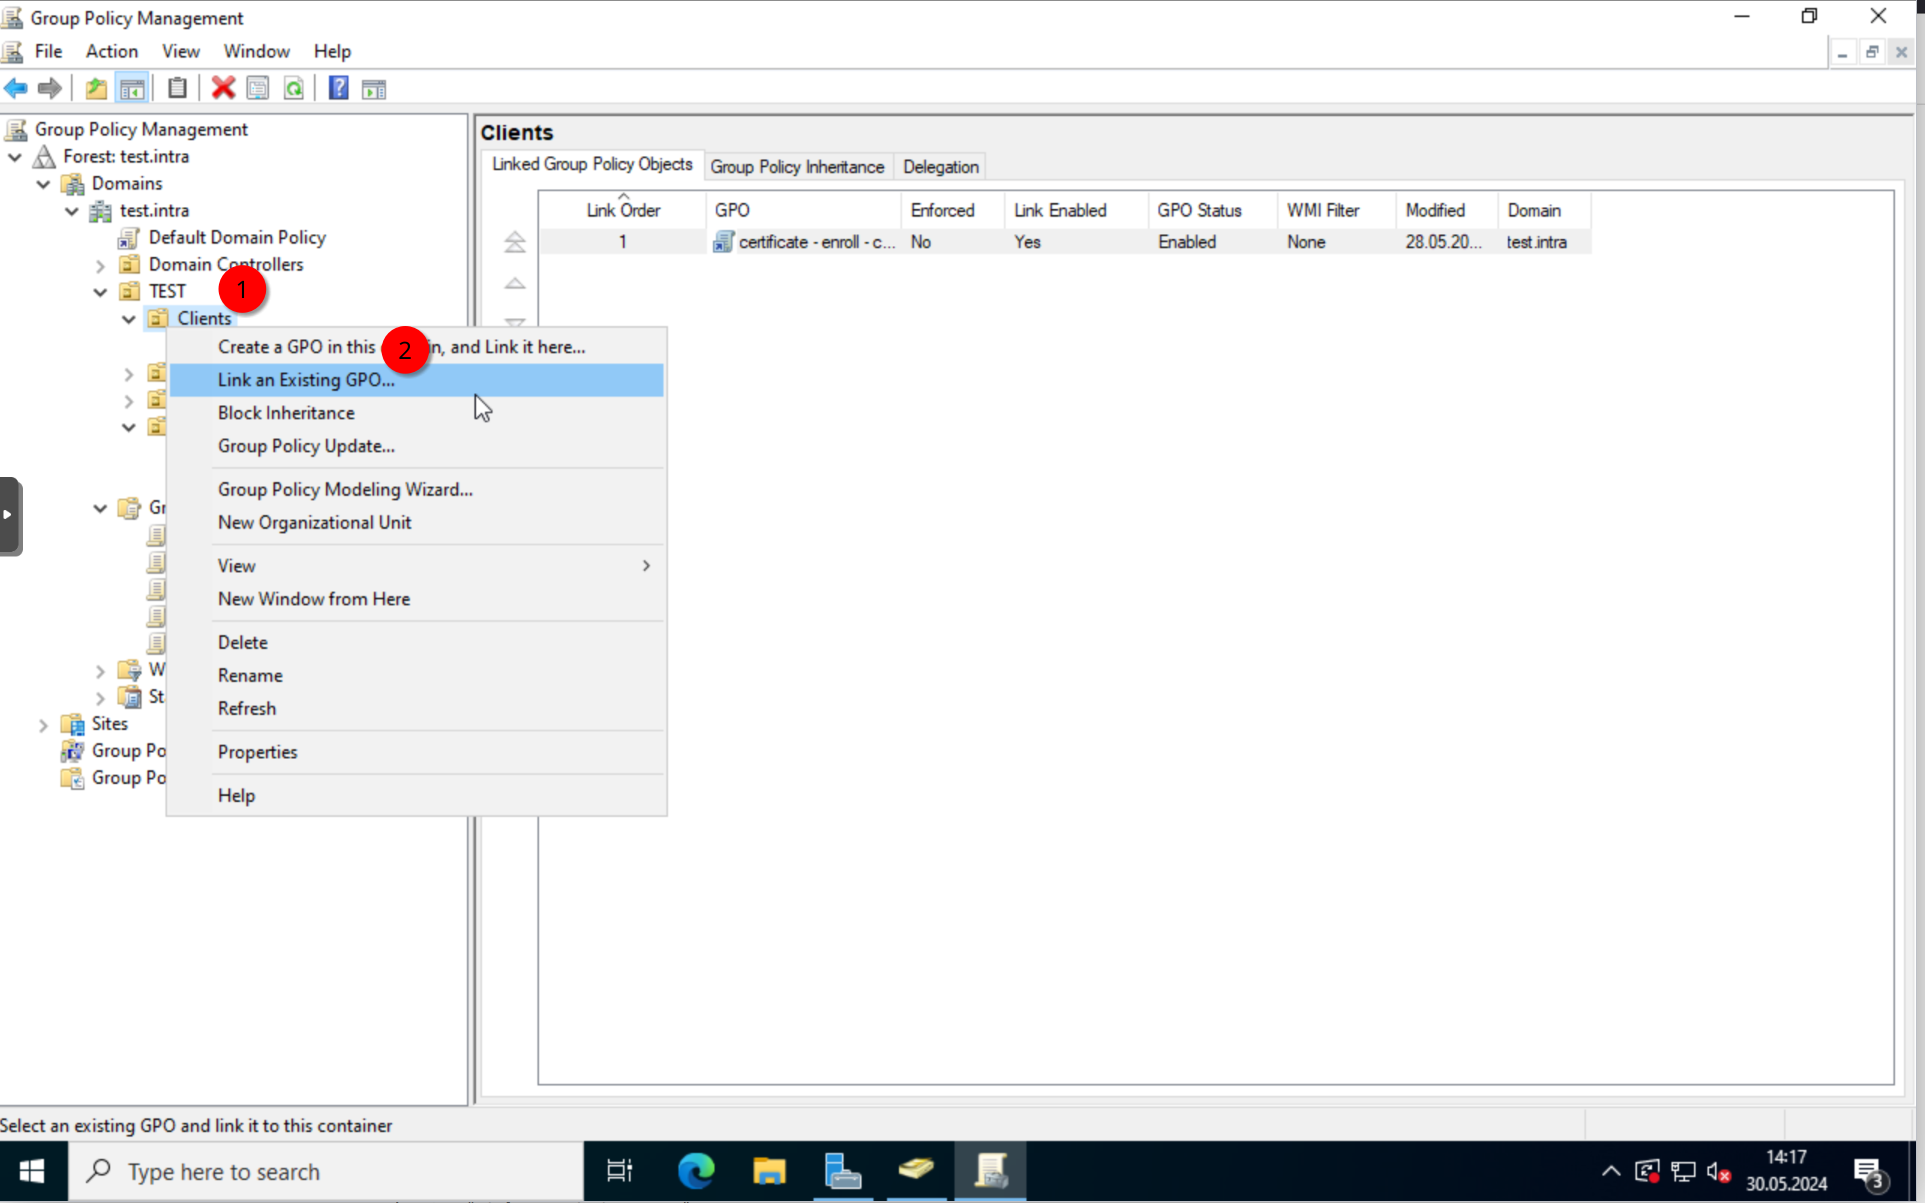Choose New Window from Here
Screen dimensions: 1925x1203
pyautogui.click(x=416, y=599)
